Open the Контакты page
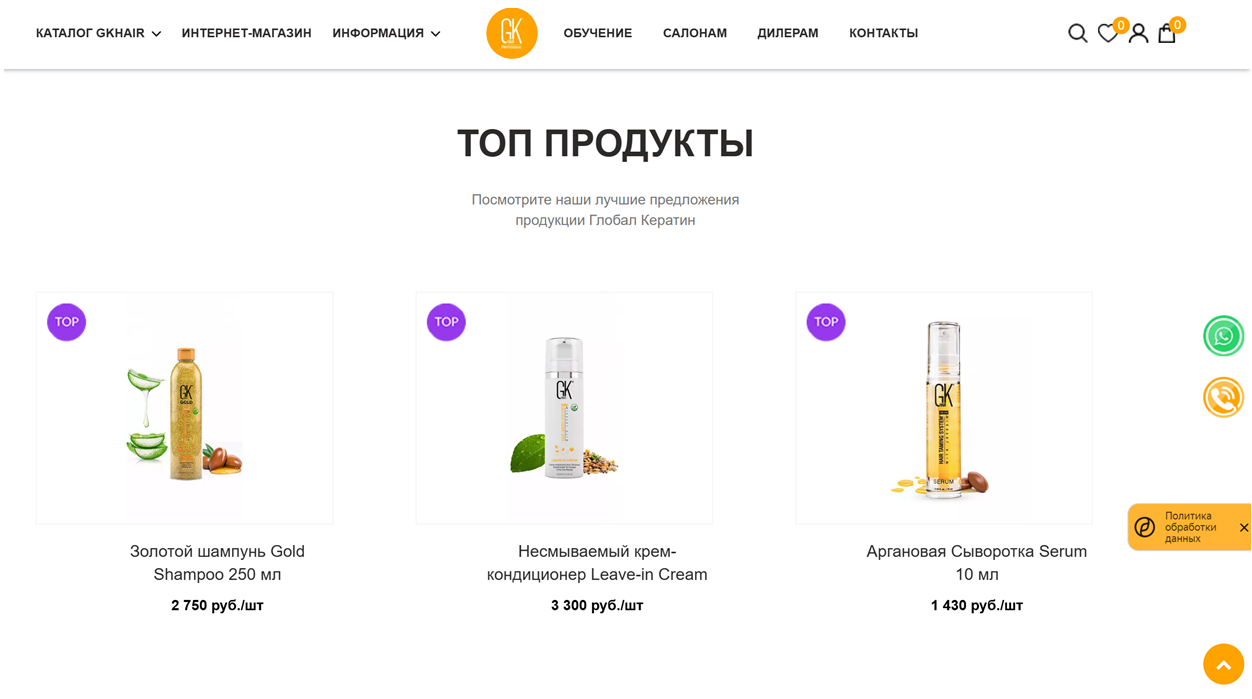Viewport: 1252px width, 699px height. (883, 33)
